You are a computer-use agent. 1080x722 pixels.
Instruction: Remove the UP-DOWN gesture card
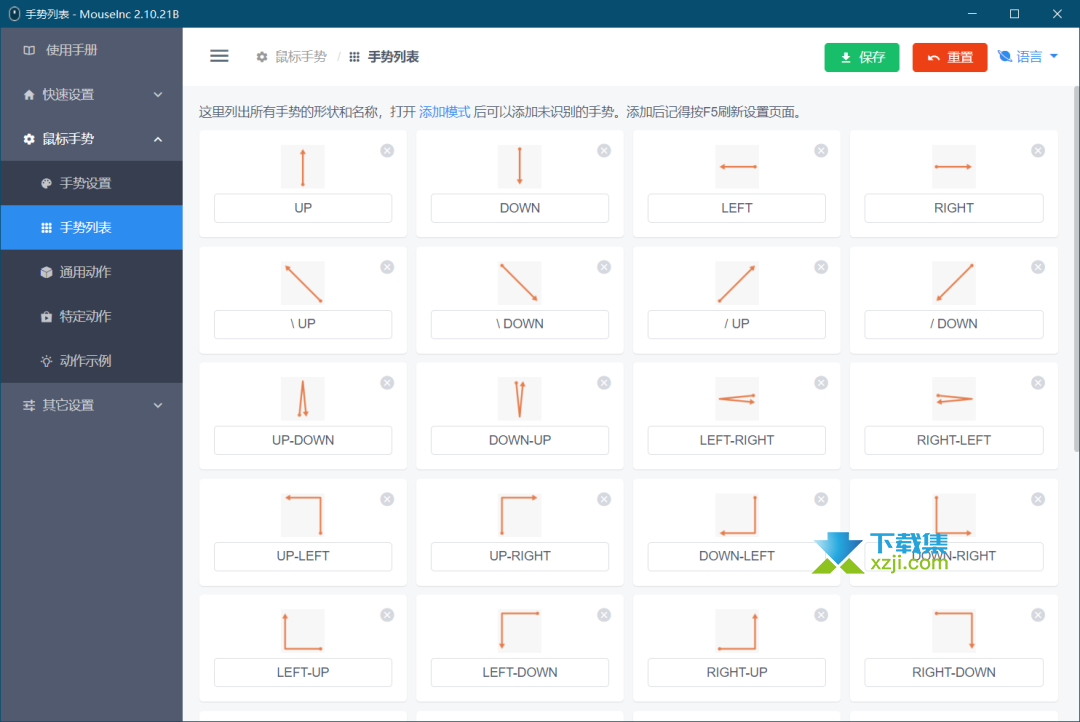387,383
